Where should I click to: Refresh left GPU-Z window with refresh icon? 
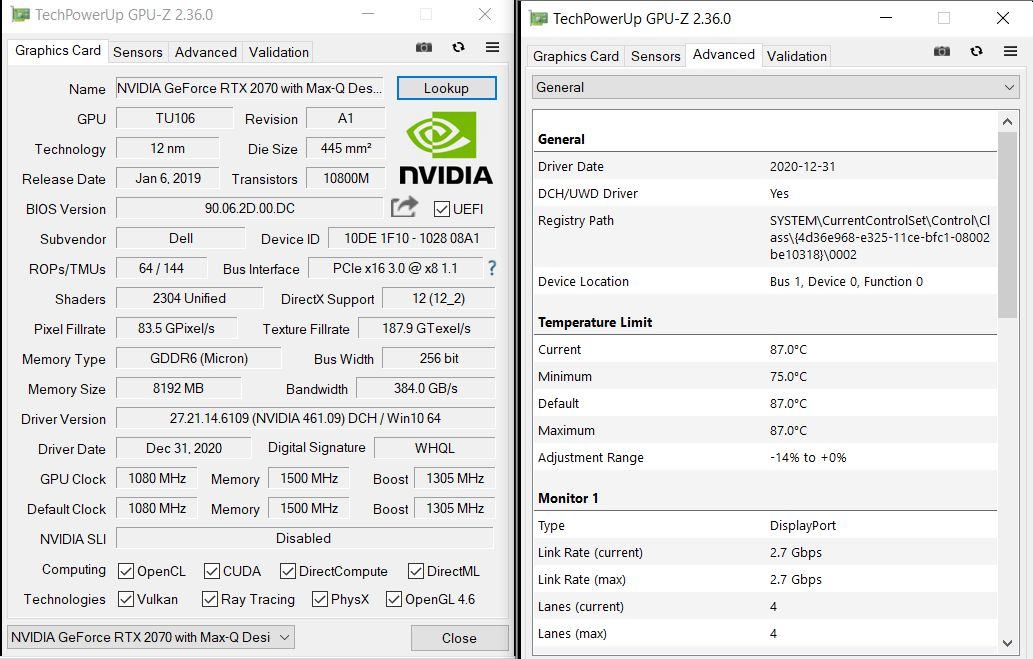[459, 47]
